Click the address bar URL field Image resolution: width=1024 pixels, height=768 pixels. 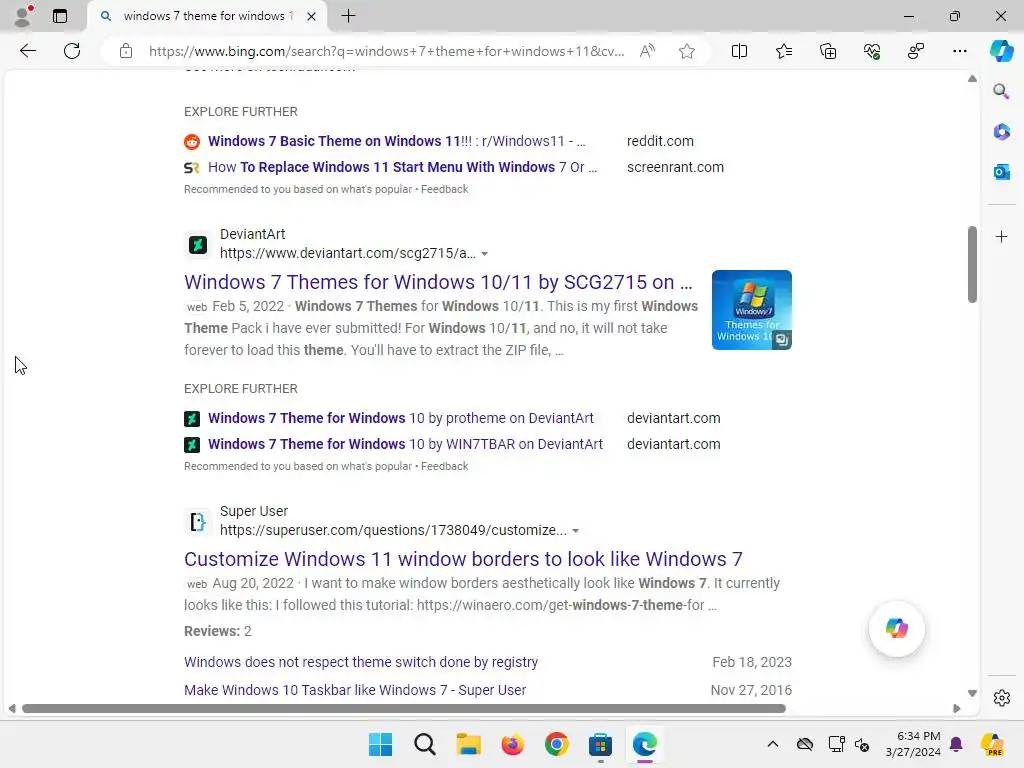[386, 51]
